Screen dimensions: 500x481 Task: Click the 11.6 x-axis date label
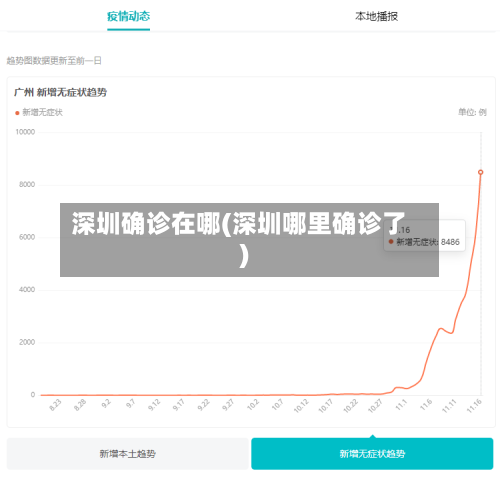426,405
